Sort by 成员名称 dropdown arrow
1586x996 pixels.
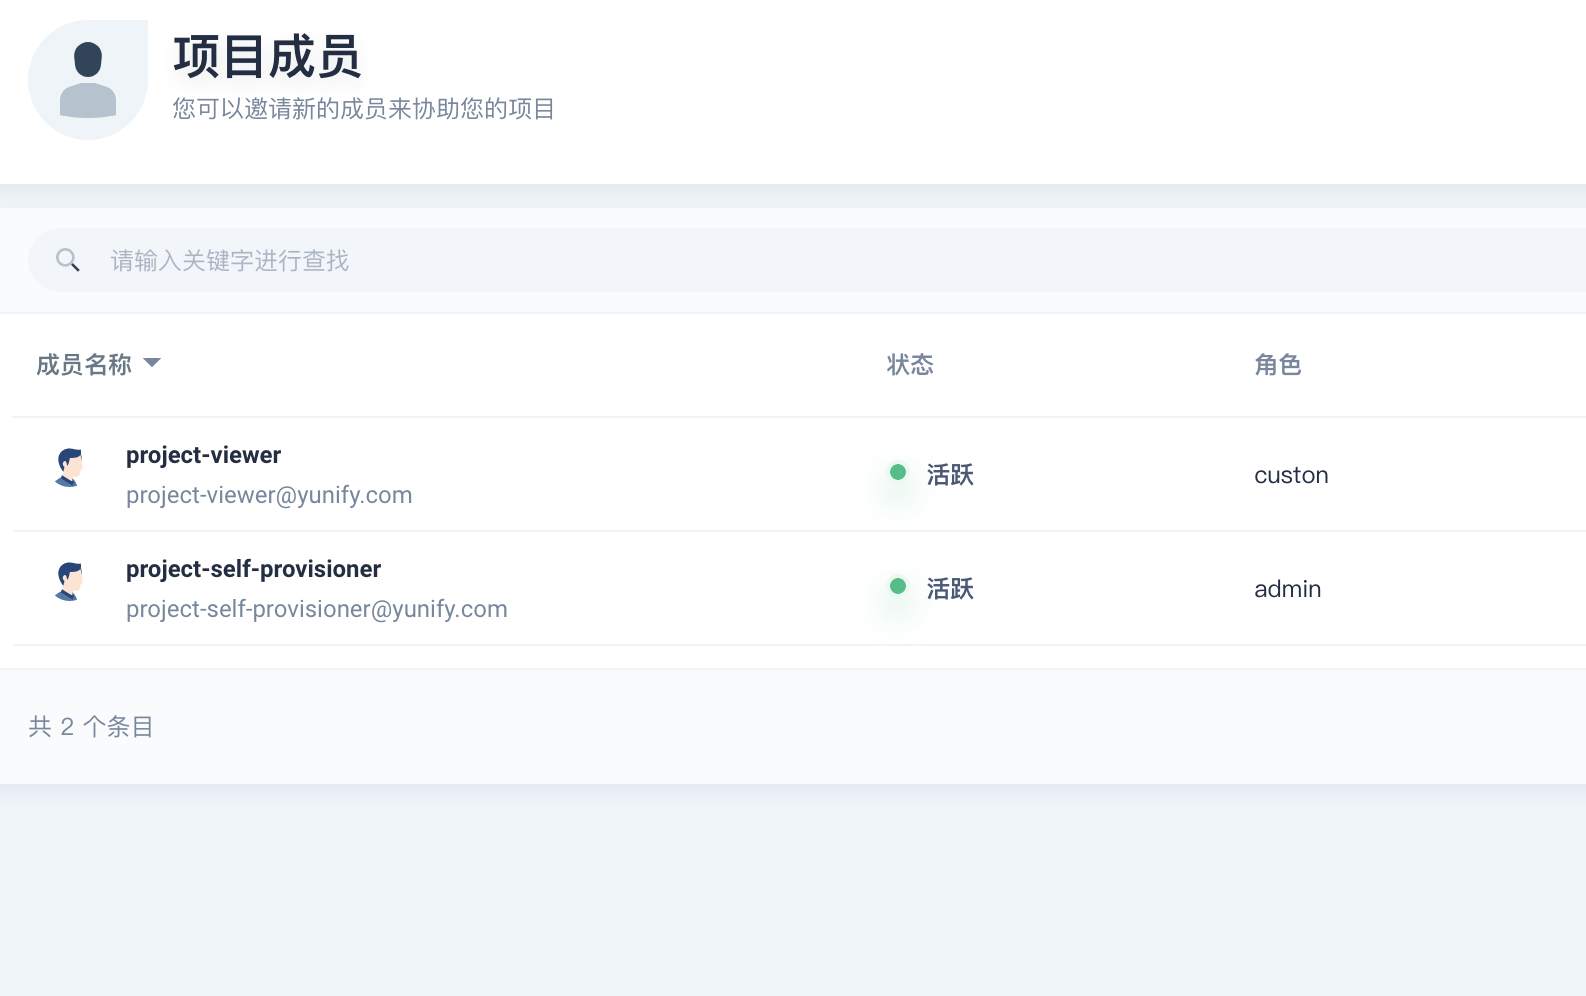click(152, 362)
